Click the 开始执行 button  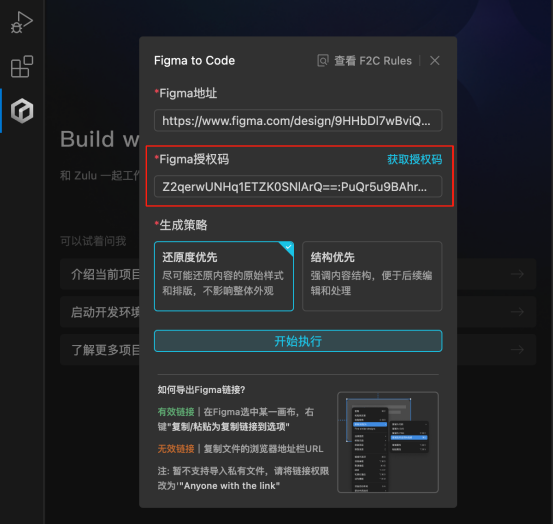pos(298,341)
